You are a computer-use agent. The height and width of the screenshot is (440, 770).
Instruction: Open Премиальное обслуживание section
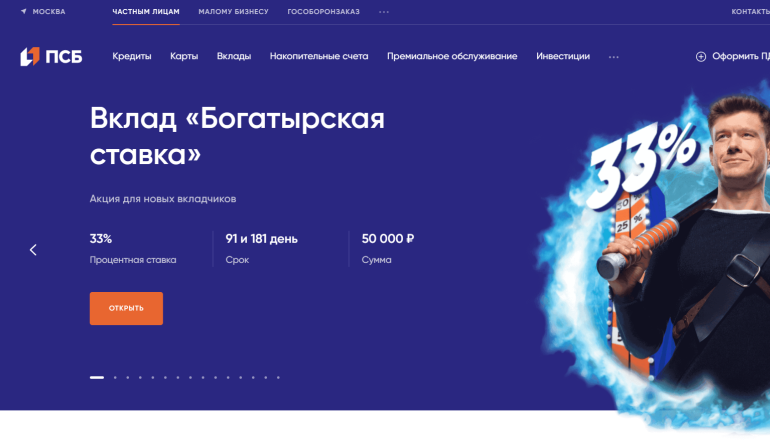coord(452,56)
